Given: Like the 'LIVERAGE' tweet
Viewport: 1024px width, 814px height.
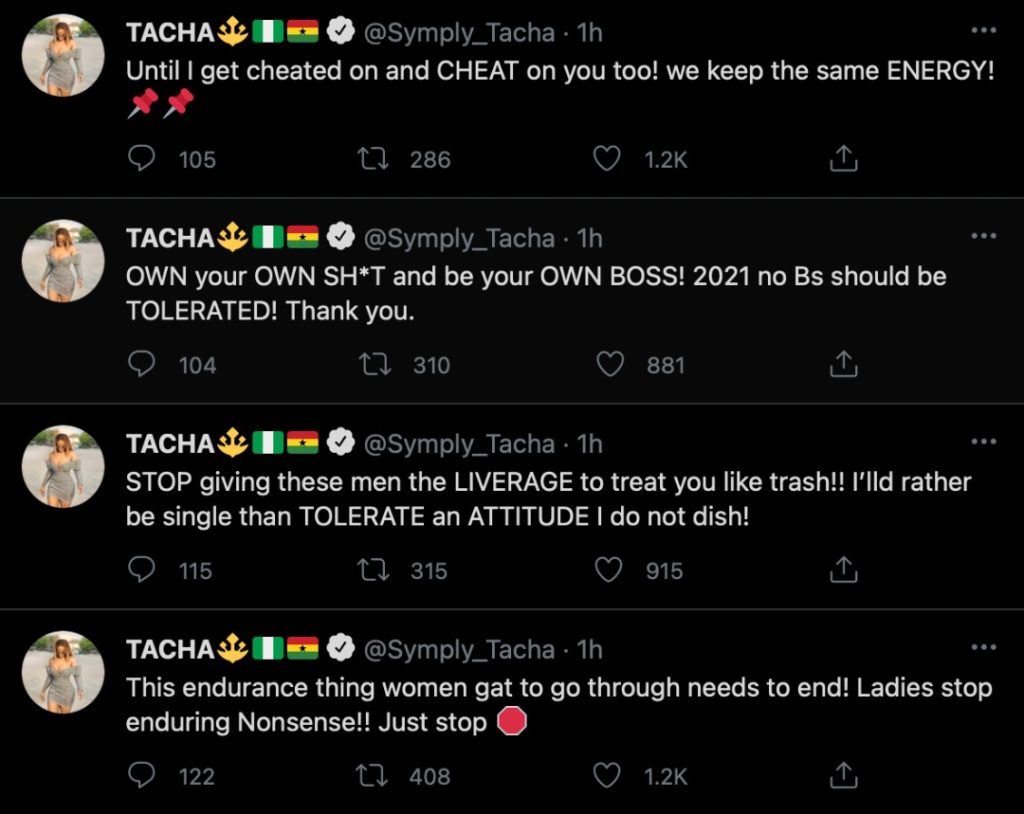Looking at the screenshot, I should [x=609, y=570].
